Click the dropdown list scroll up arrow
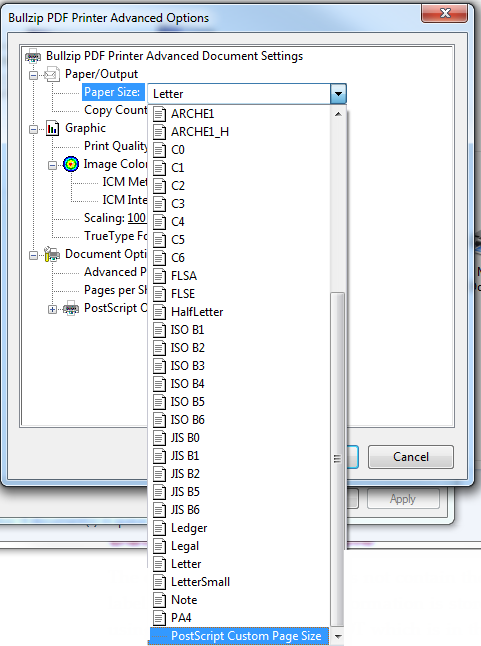The width and height of the screenshot is (481, 646). tap(338, 114)
